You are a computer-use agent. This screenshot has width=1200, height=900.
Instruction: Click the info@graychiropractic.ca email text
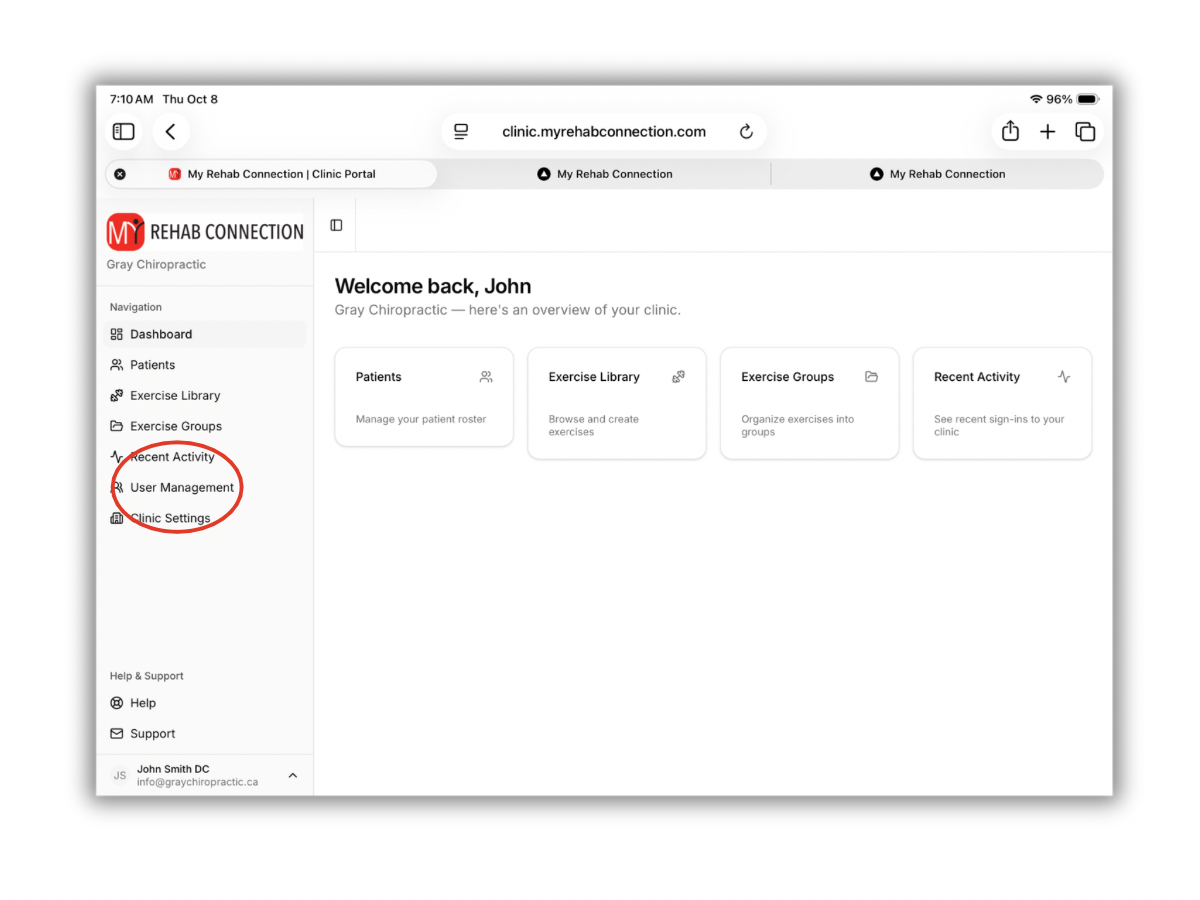point(198,783)
